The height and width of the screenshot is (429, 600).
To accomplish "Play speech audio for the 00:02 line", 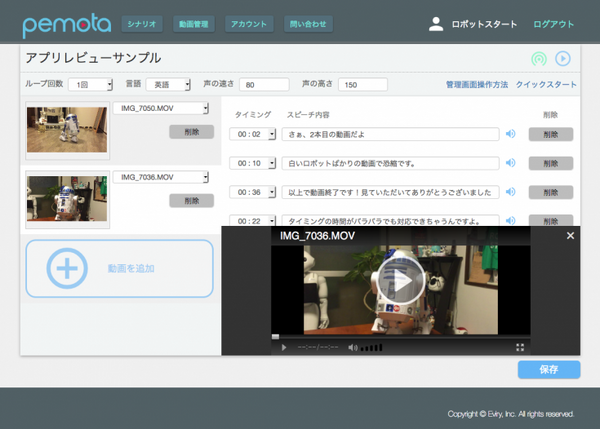I will click(x=510, y=134).
